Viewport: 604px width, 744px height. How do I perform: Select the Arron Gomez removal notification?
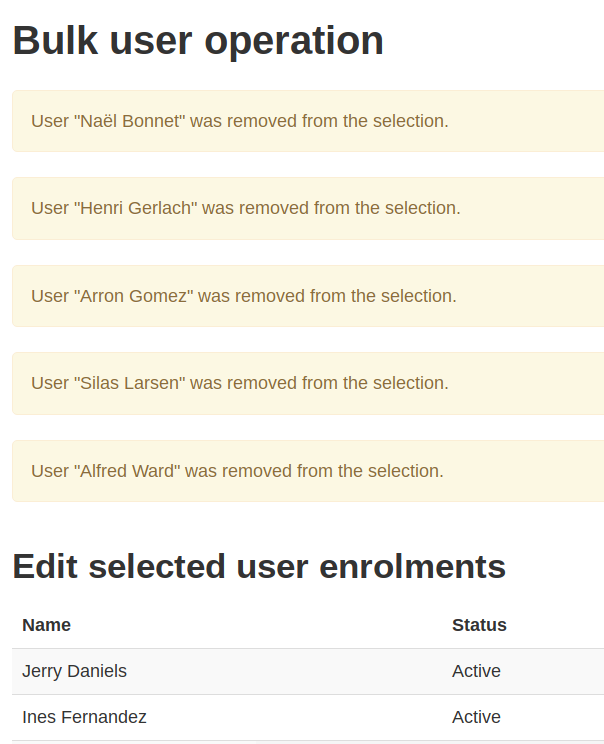click(x=308, y=296)
